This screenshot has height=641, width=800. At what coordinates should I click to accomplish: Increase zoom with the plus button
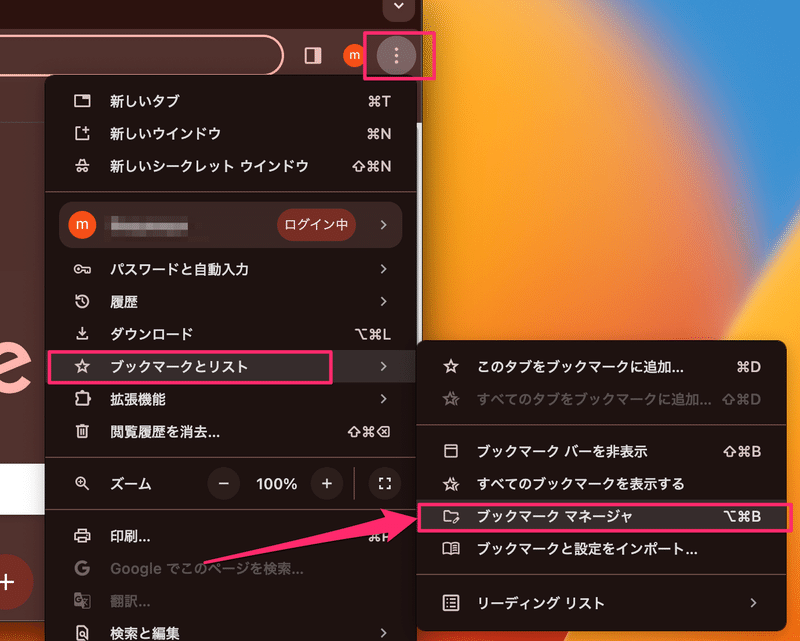[x=327, y=483]
